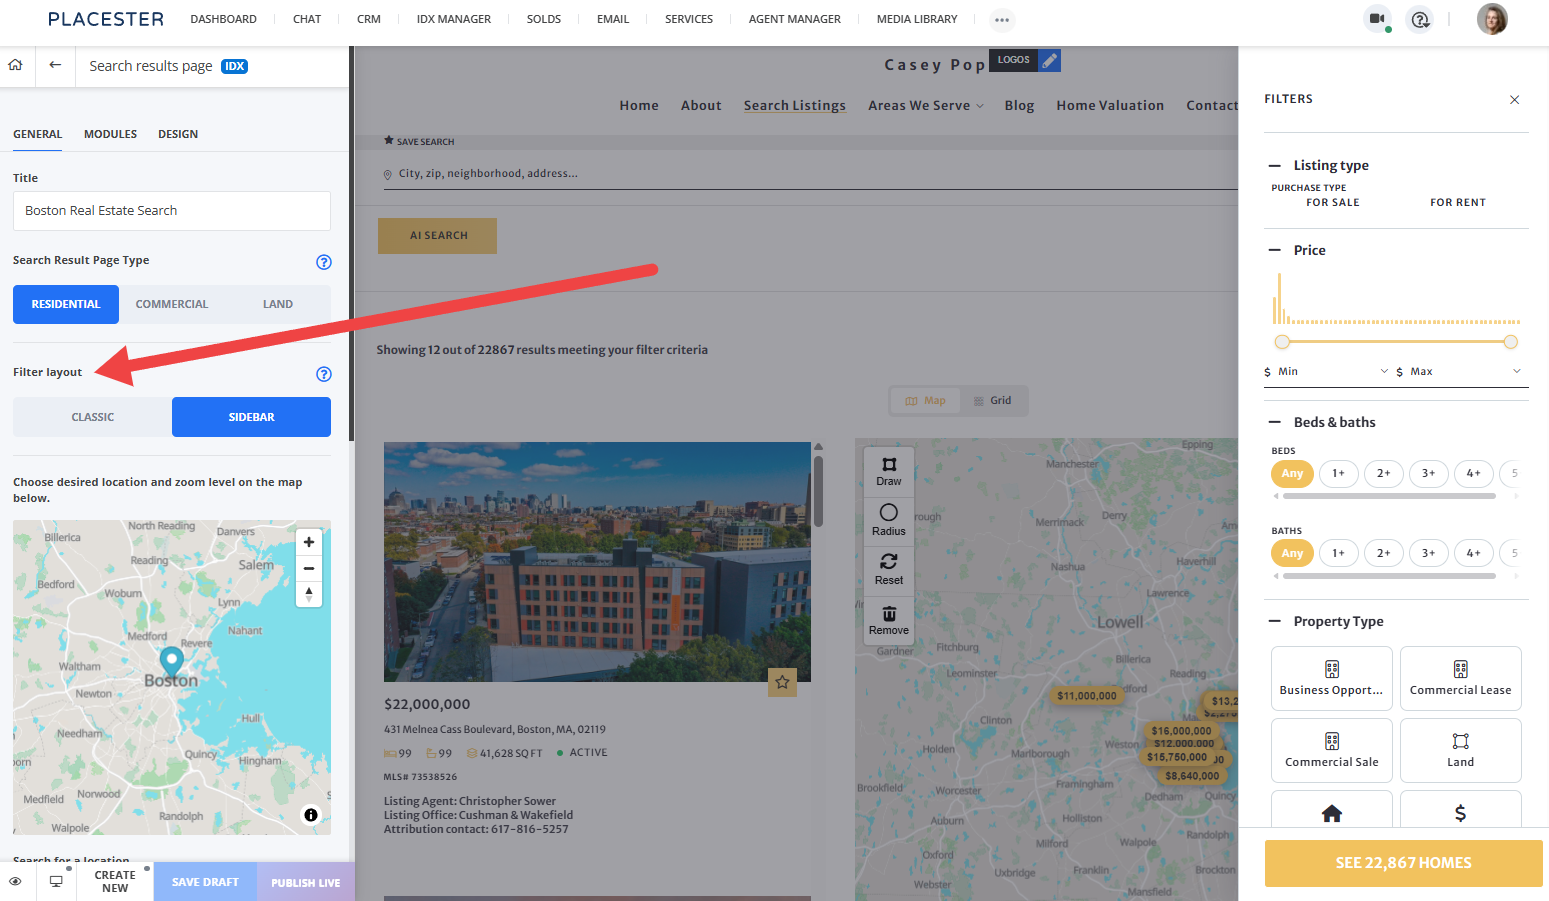Click the SEE 22,867 HOMES button
Viewport: 1549px width, 901px height.
(1403, 863)
